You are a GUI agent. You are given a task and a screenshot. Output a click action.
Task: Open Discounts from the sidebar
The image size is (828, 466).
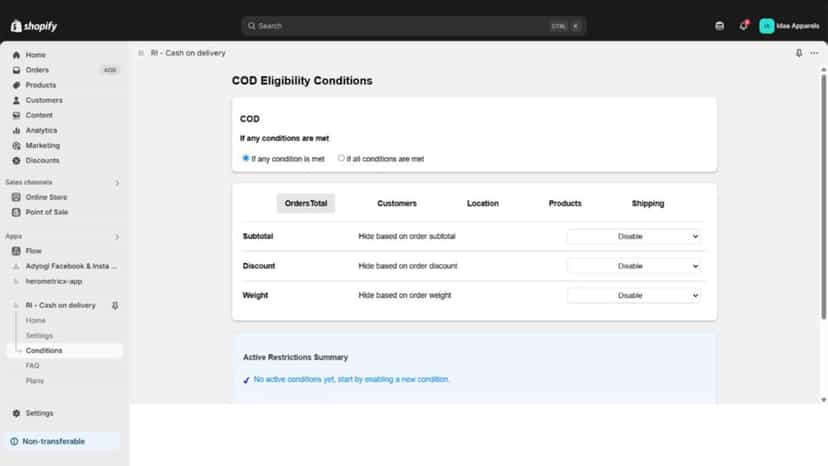(x=42, y=161)
